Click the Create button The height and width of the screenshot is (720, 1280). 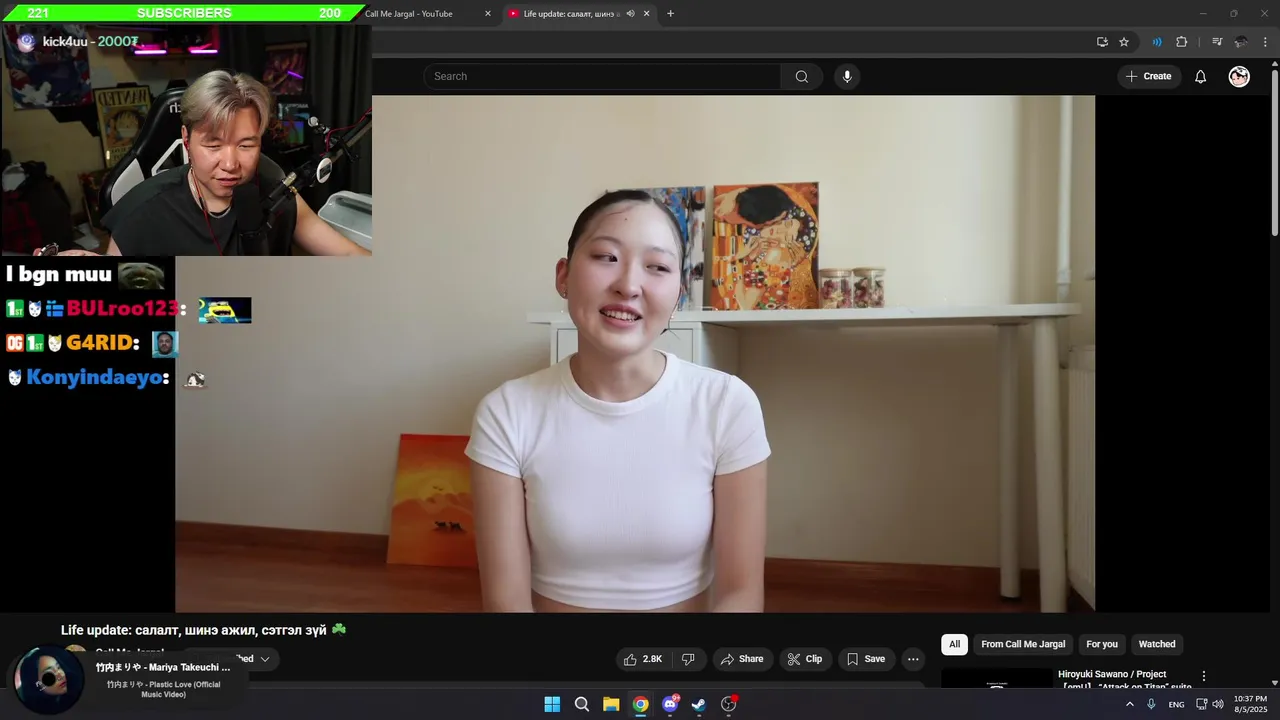click(1148, 77)
